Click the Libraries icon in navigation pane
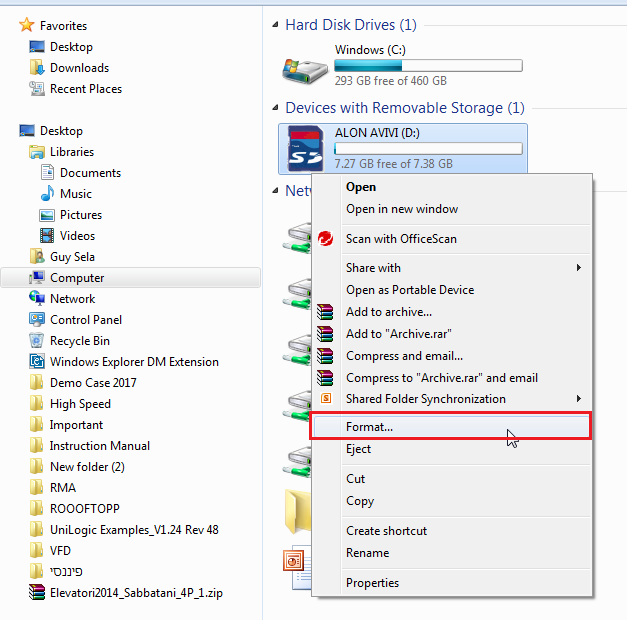 coord(37,152)
